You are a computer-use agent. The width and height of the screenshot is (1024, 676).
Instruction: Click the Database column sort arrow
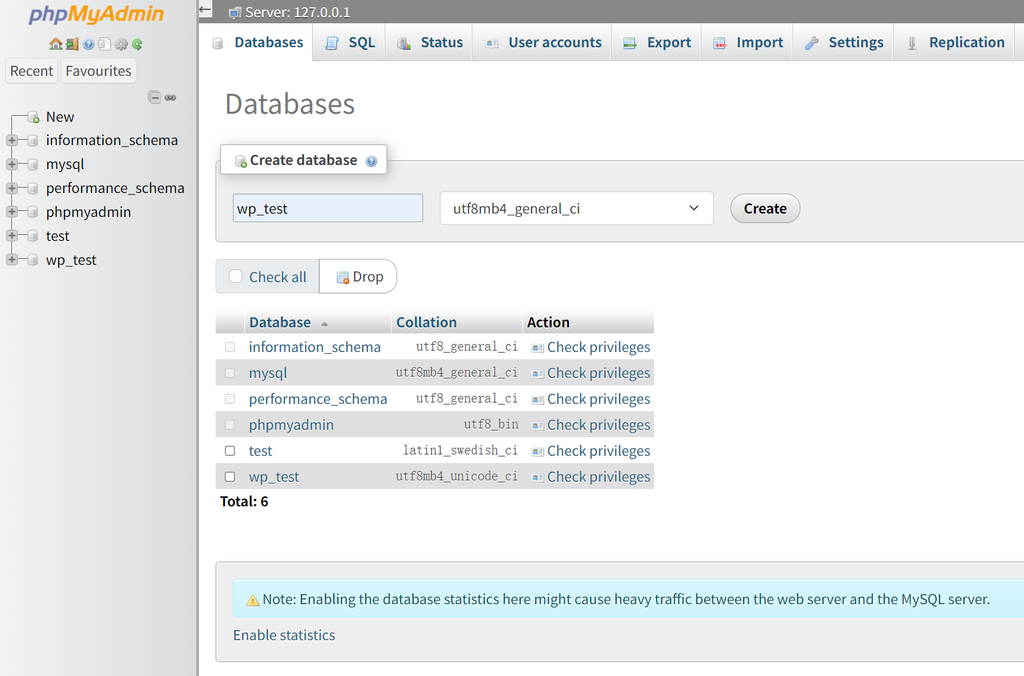point(324,324)
